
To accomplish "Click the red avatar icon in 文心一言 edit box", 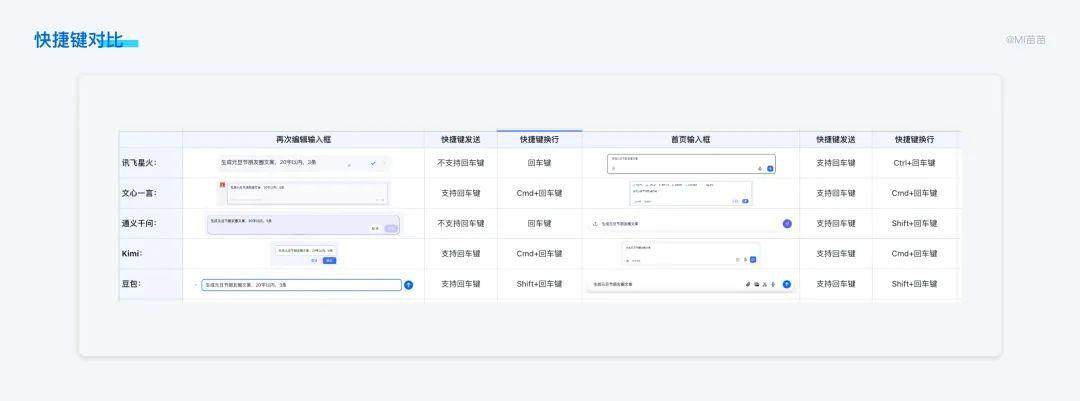I will pos(222,185).
